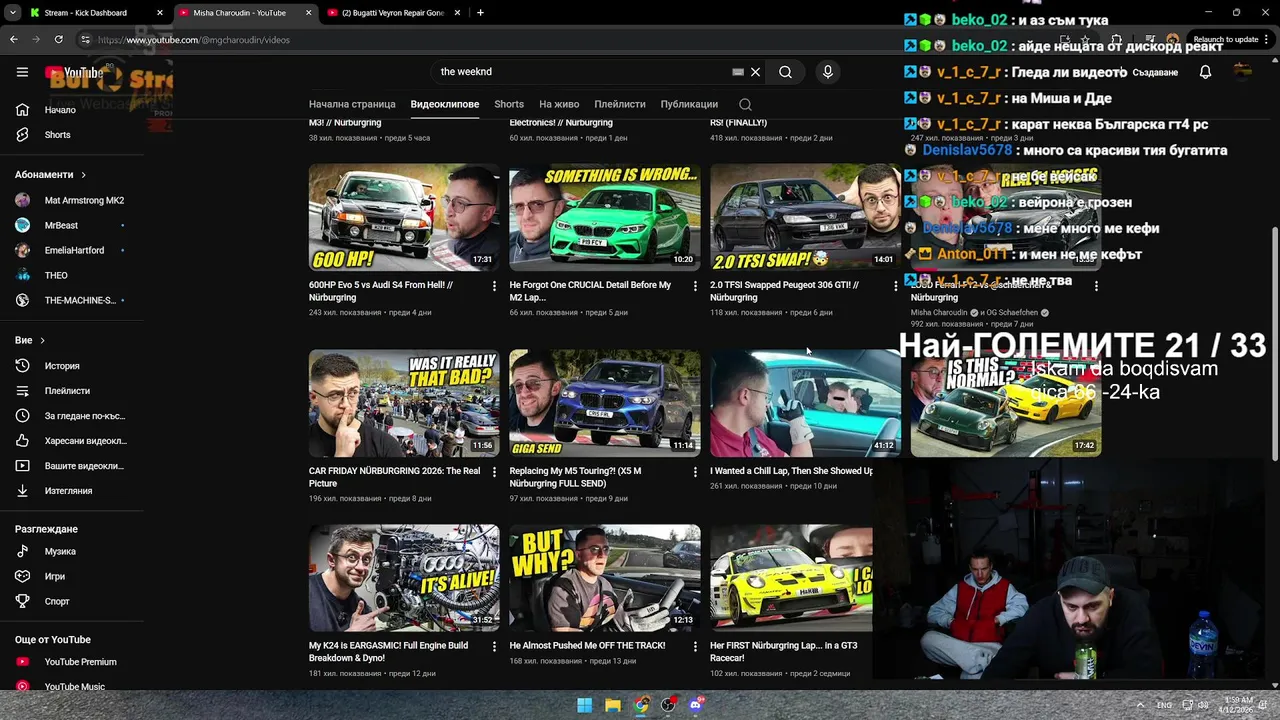Open video title 600HP Evo 5 vs Audi S4

coord(381,291)
